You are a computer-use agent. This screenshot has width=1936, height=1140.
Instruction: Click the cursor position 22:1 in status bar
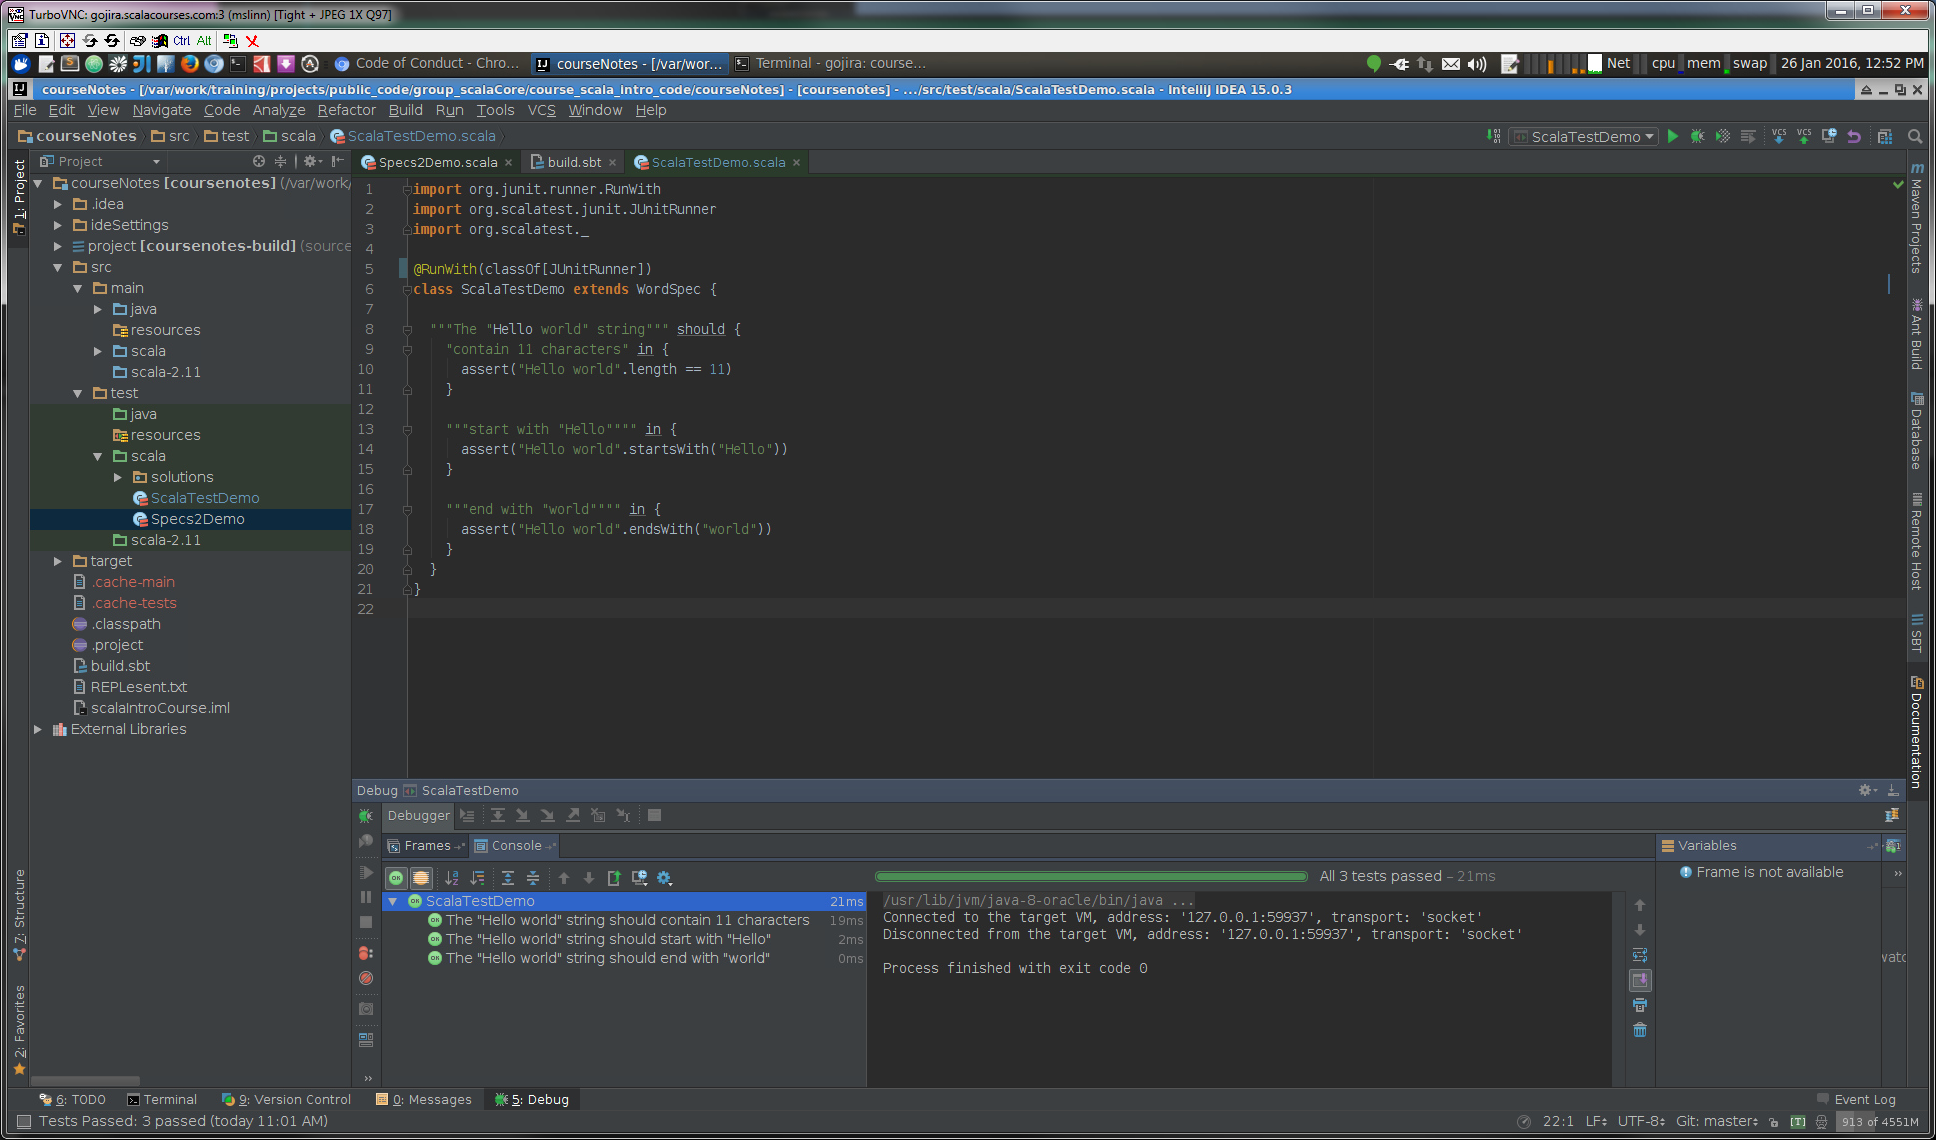coord(1558,1122)
